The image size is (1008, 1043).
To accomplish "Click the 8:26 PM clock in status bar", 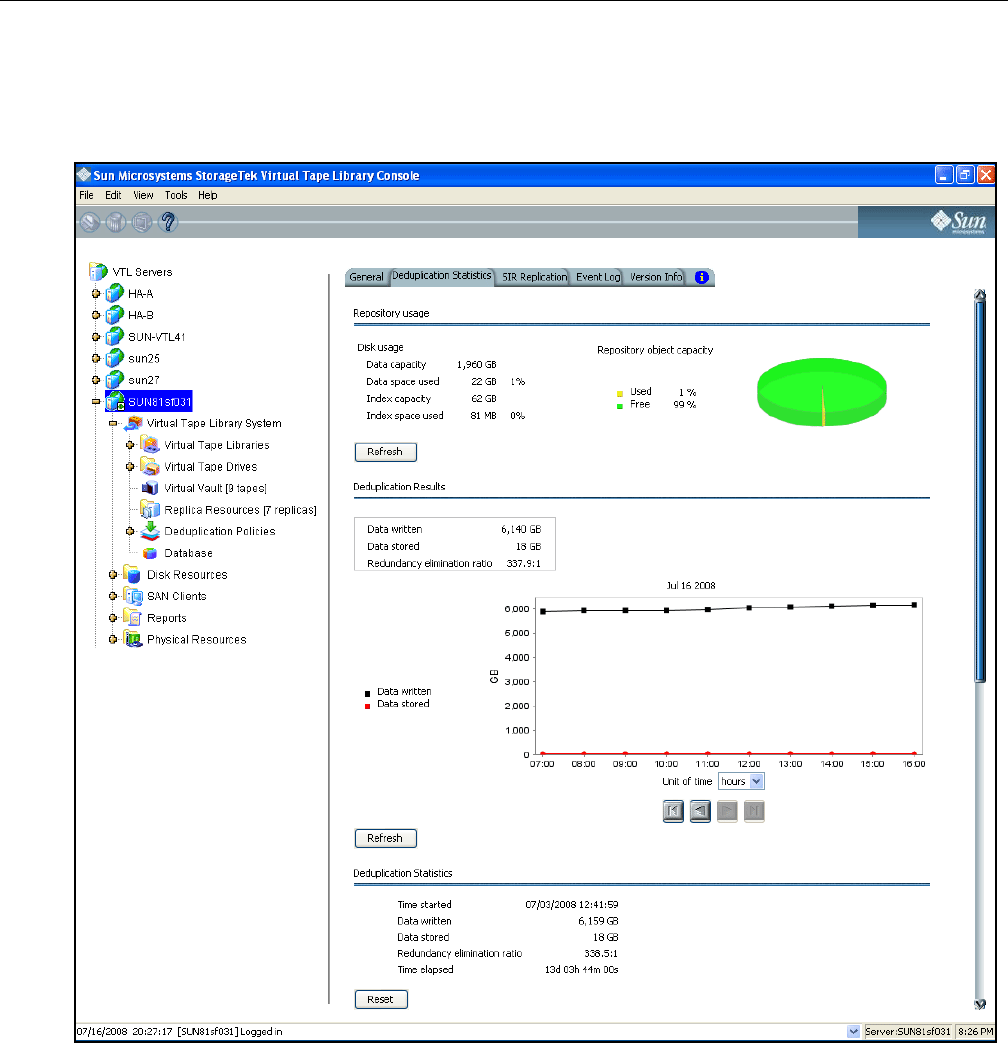I will pos(975,1031).
